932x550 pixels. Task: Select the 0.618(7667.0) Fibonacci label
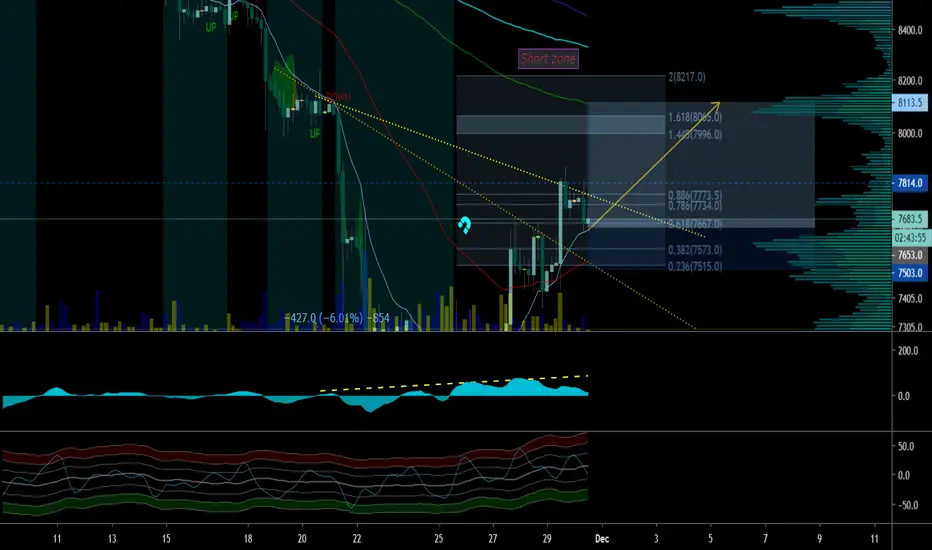pos(695,224)
